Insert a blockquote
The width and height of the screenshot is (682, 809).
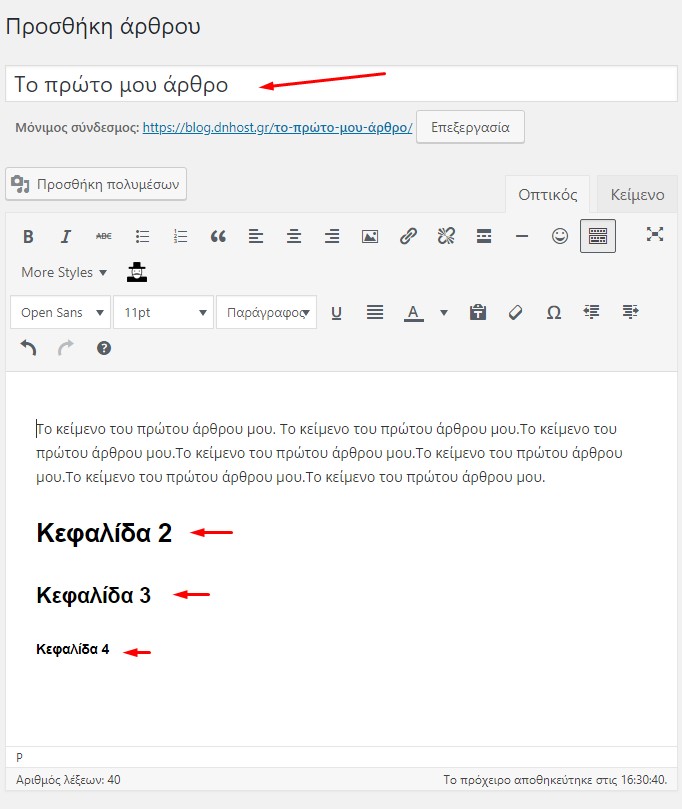[218, 237]
